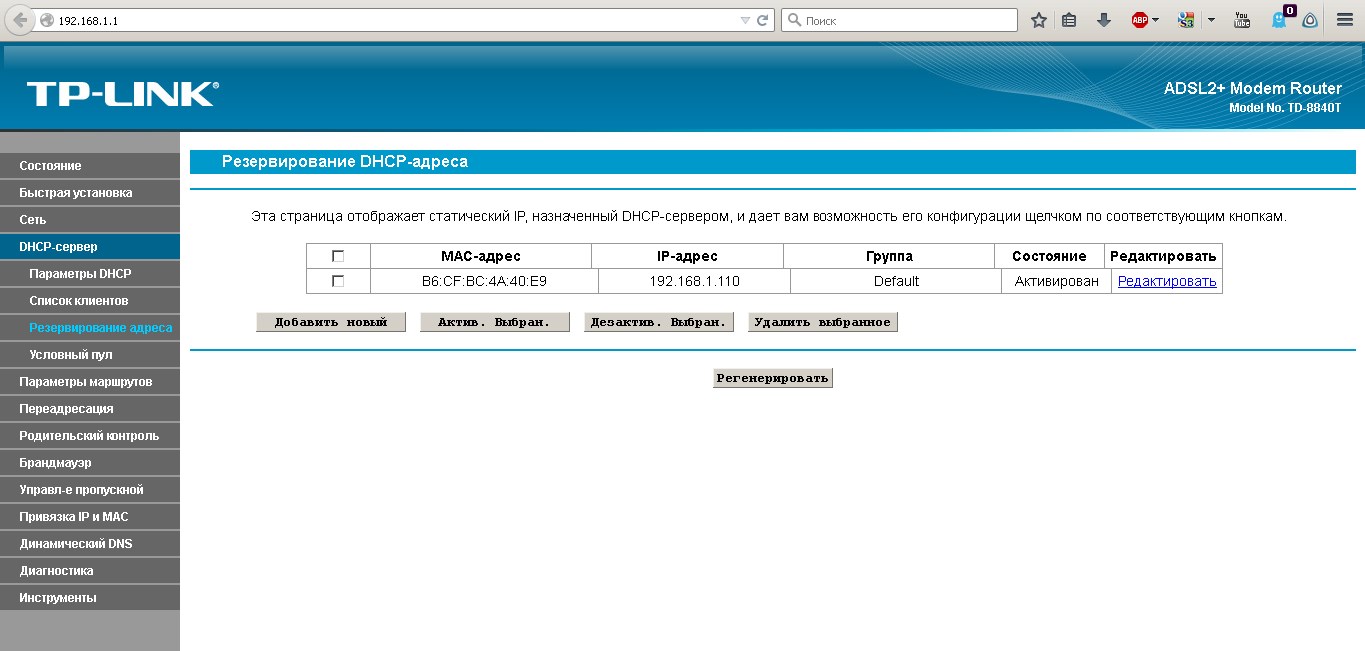Open Параметры DHCP submenu

(90, 273)
